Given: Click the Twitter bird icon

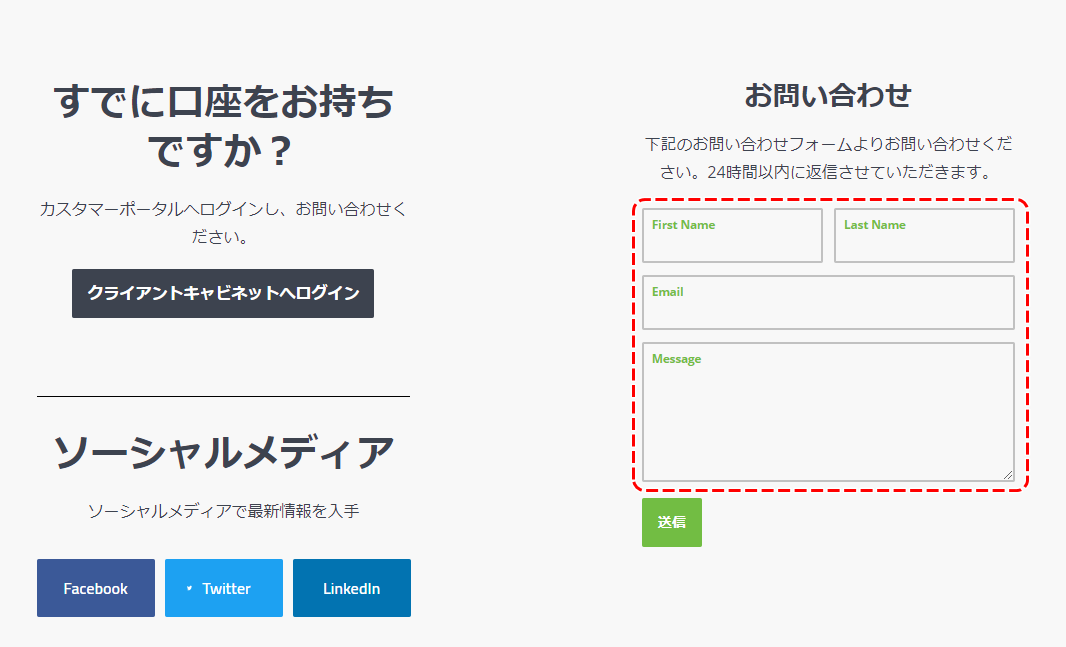Looking at the screenshot, I should (189, 589).
